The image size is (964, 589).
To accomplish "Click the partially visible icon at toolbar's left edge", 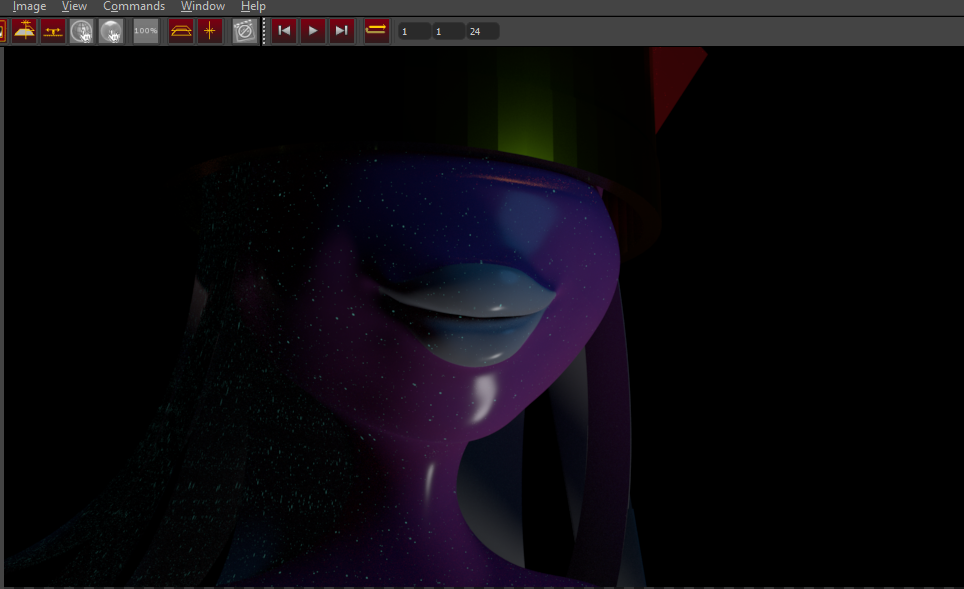I will point(3,31).
